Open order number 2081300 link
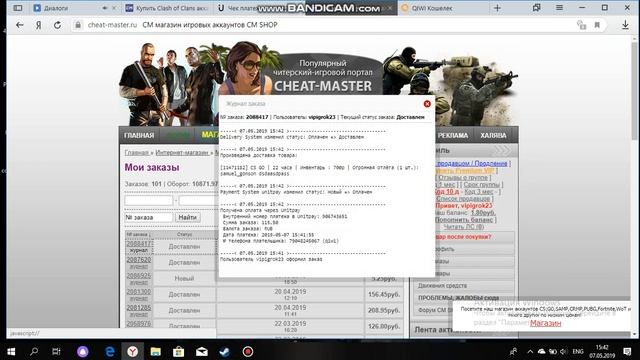The image size is (640, 360). click(x=139, y=291)
